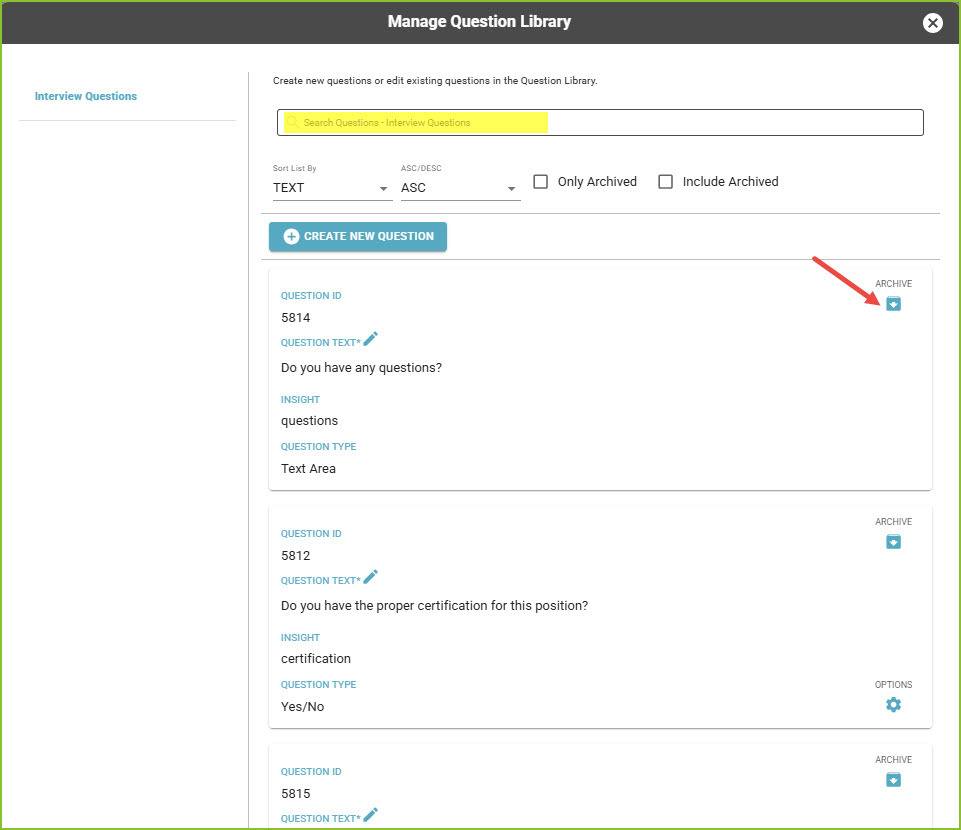Viewport: 961px width, 830px height.
Task: Tick the Include Archived checkbox
Action: pos(665,181)
